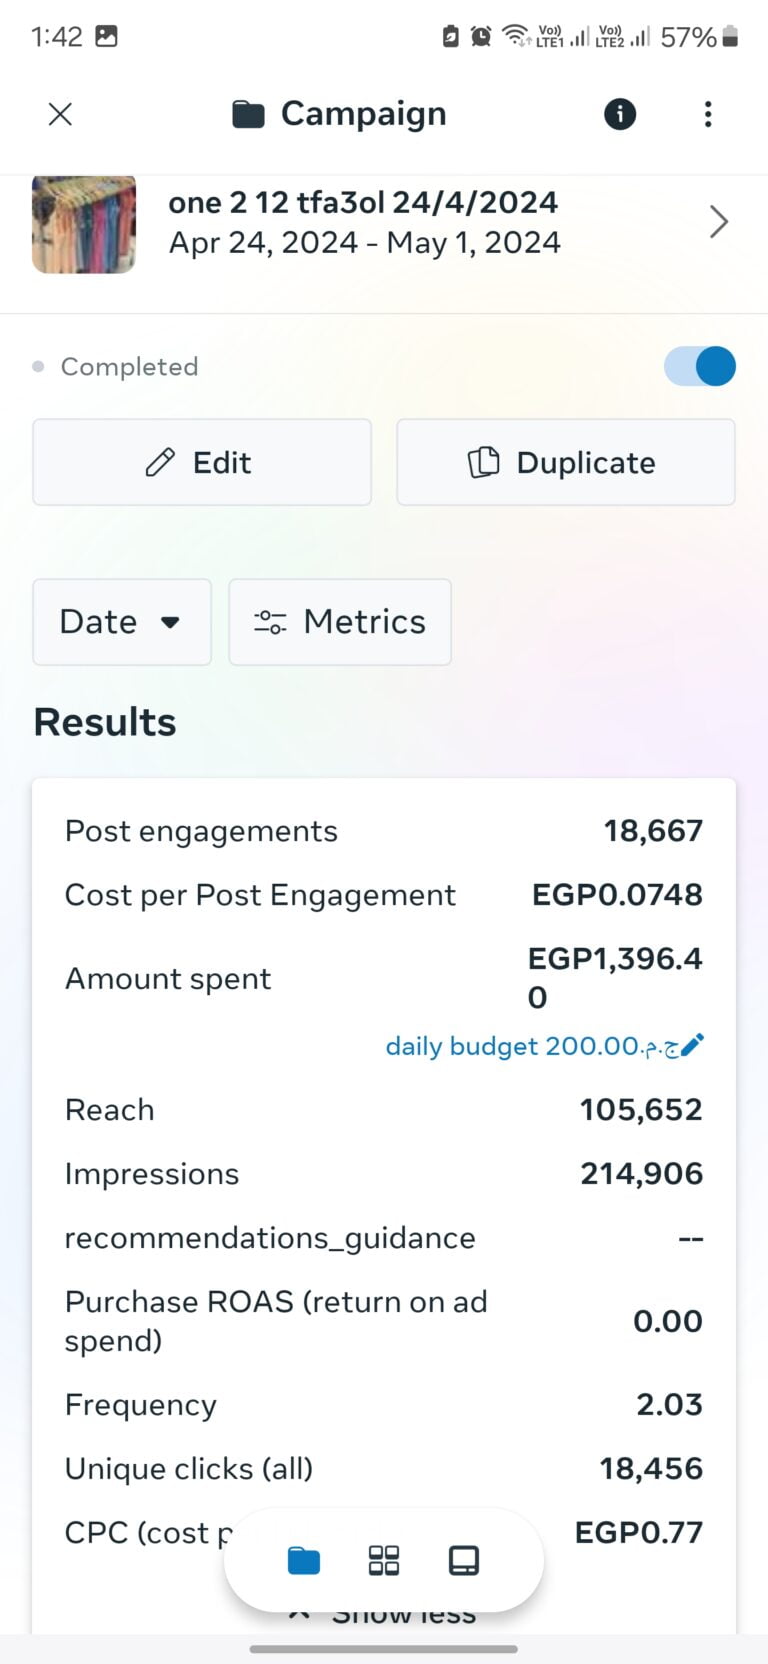This screenshot has height=1664, width=768.
Task: Tap the Wi-Fi icon in status bar
Action: click(516, 37)
